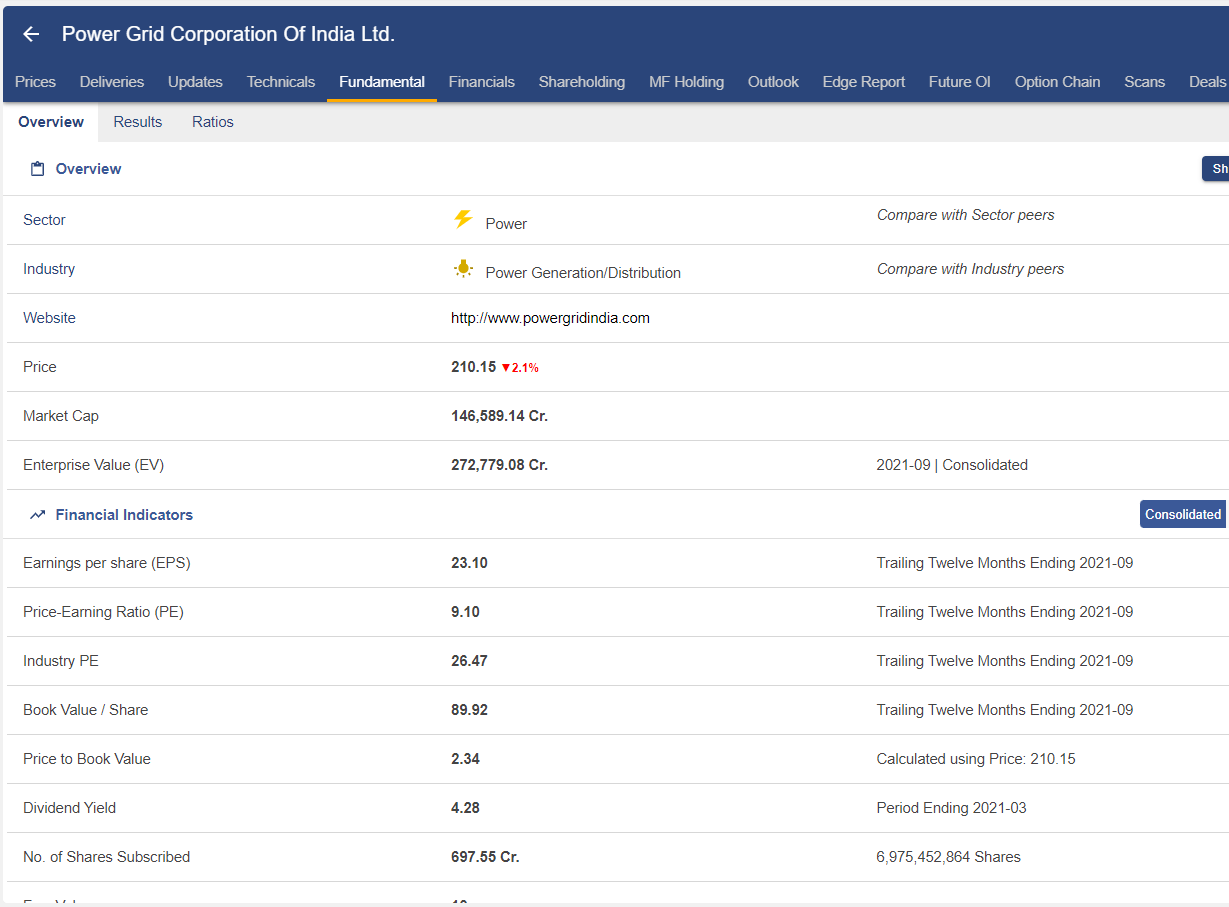Click the Industry light bulb icon

[463, 268]
